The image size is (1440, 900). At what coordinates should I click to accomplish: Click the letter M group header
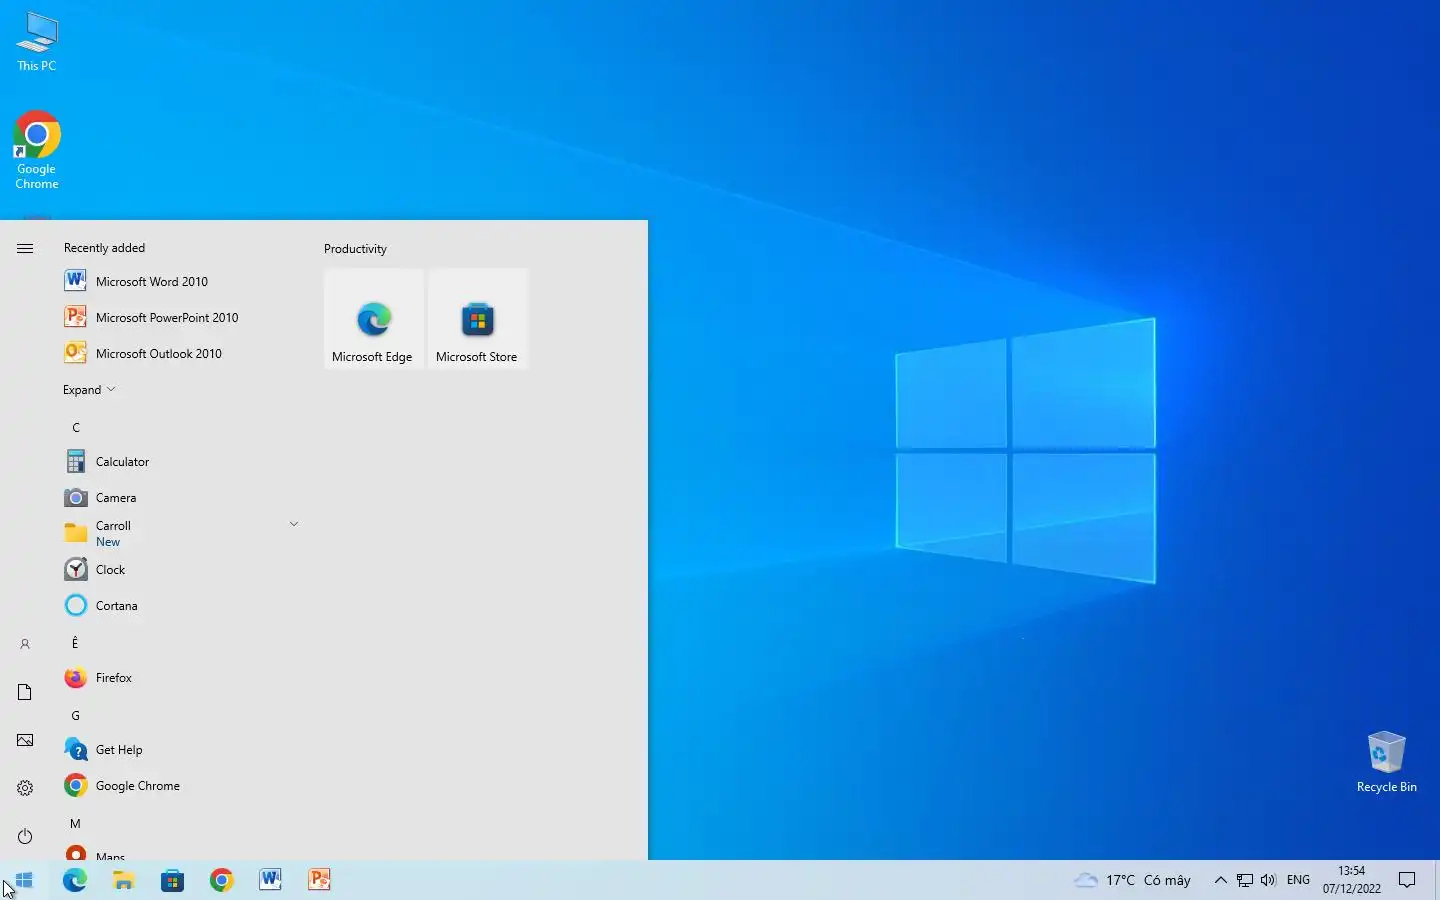click(x=76, y=823)
